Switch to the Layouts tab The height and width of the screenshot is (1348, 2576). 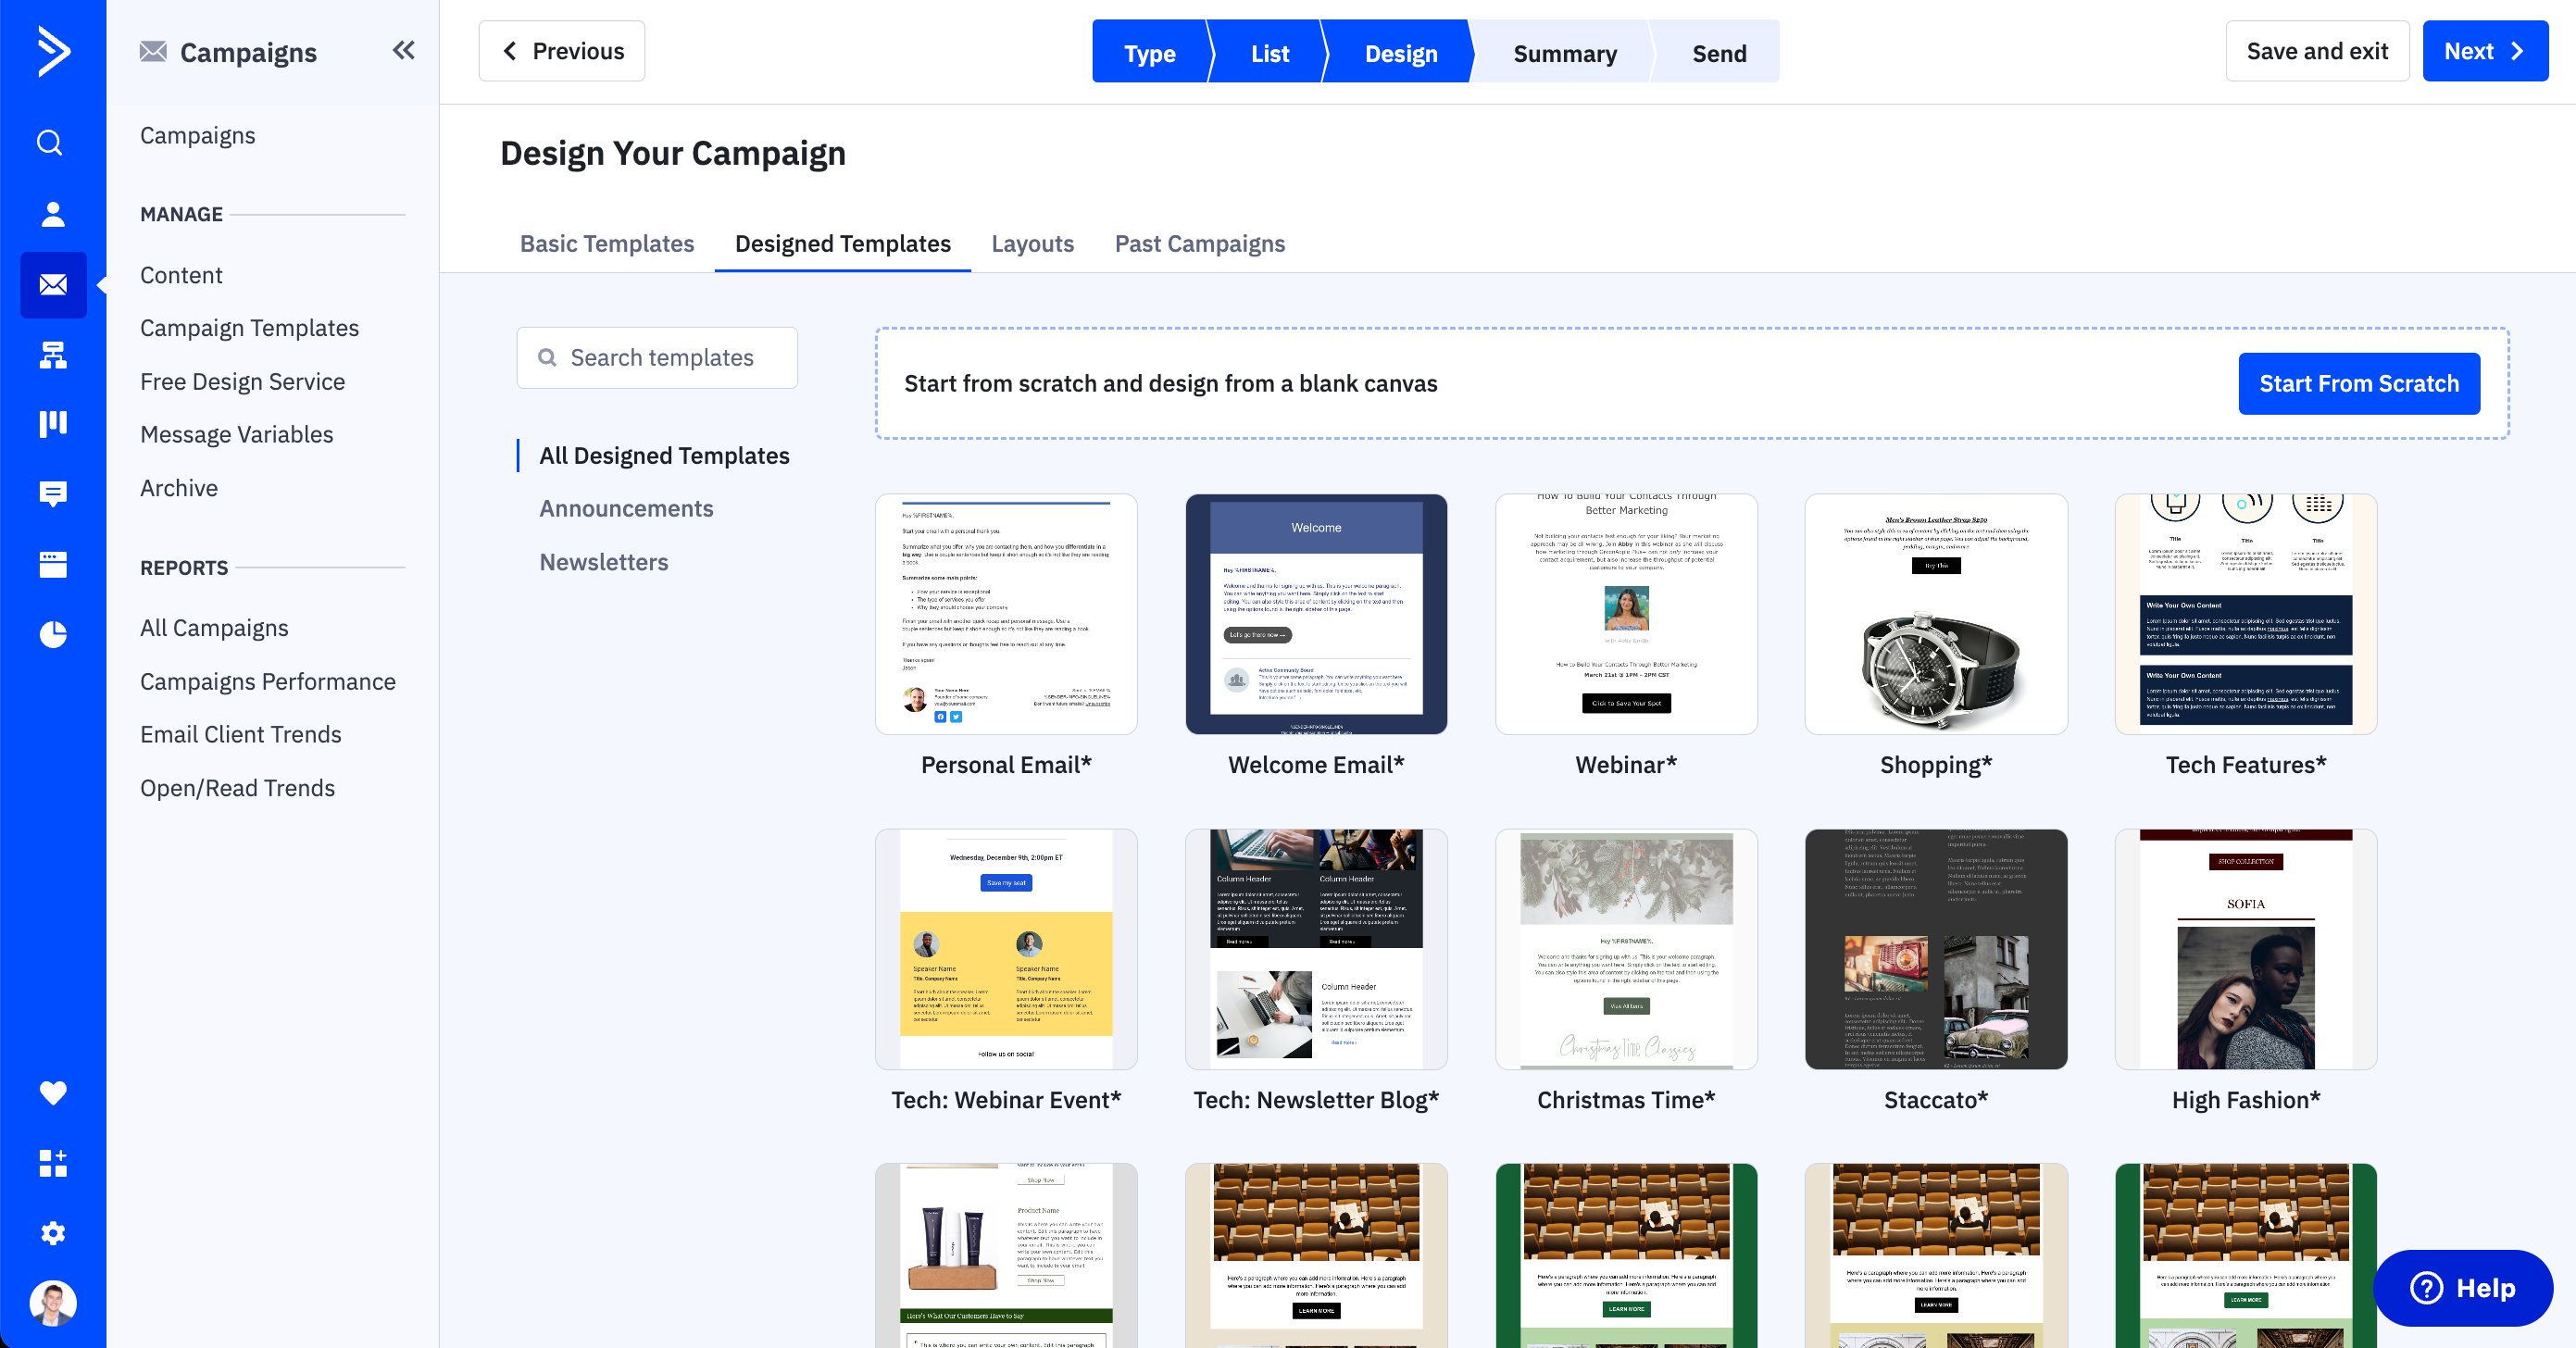[x=1032, y=243]
